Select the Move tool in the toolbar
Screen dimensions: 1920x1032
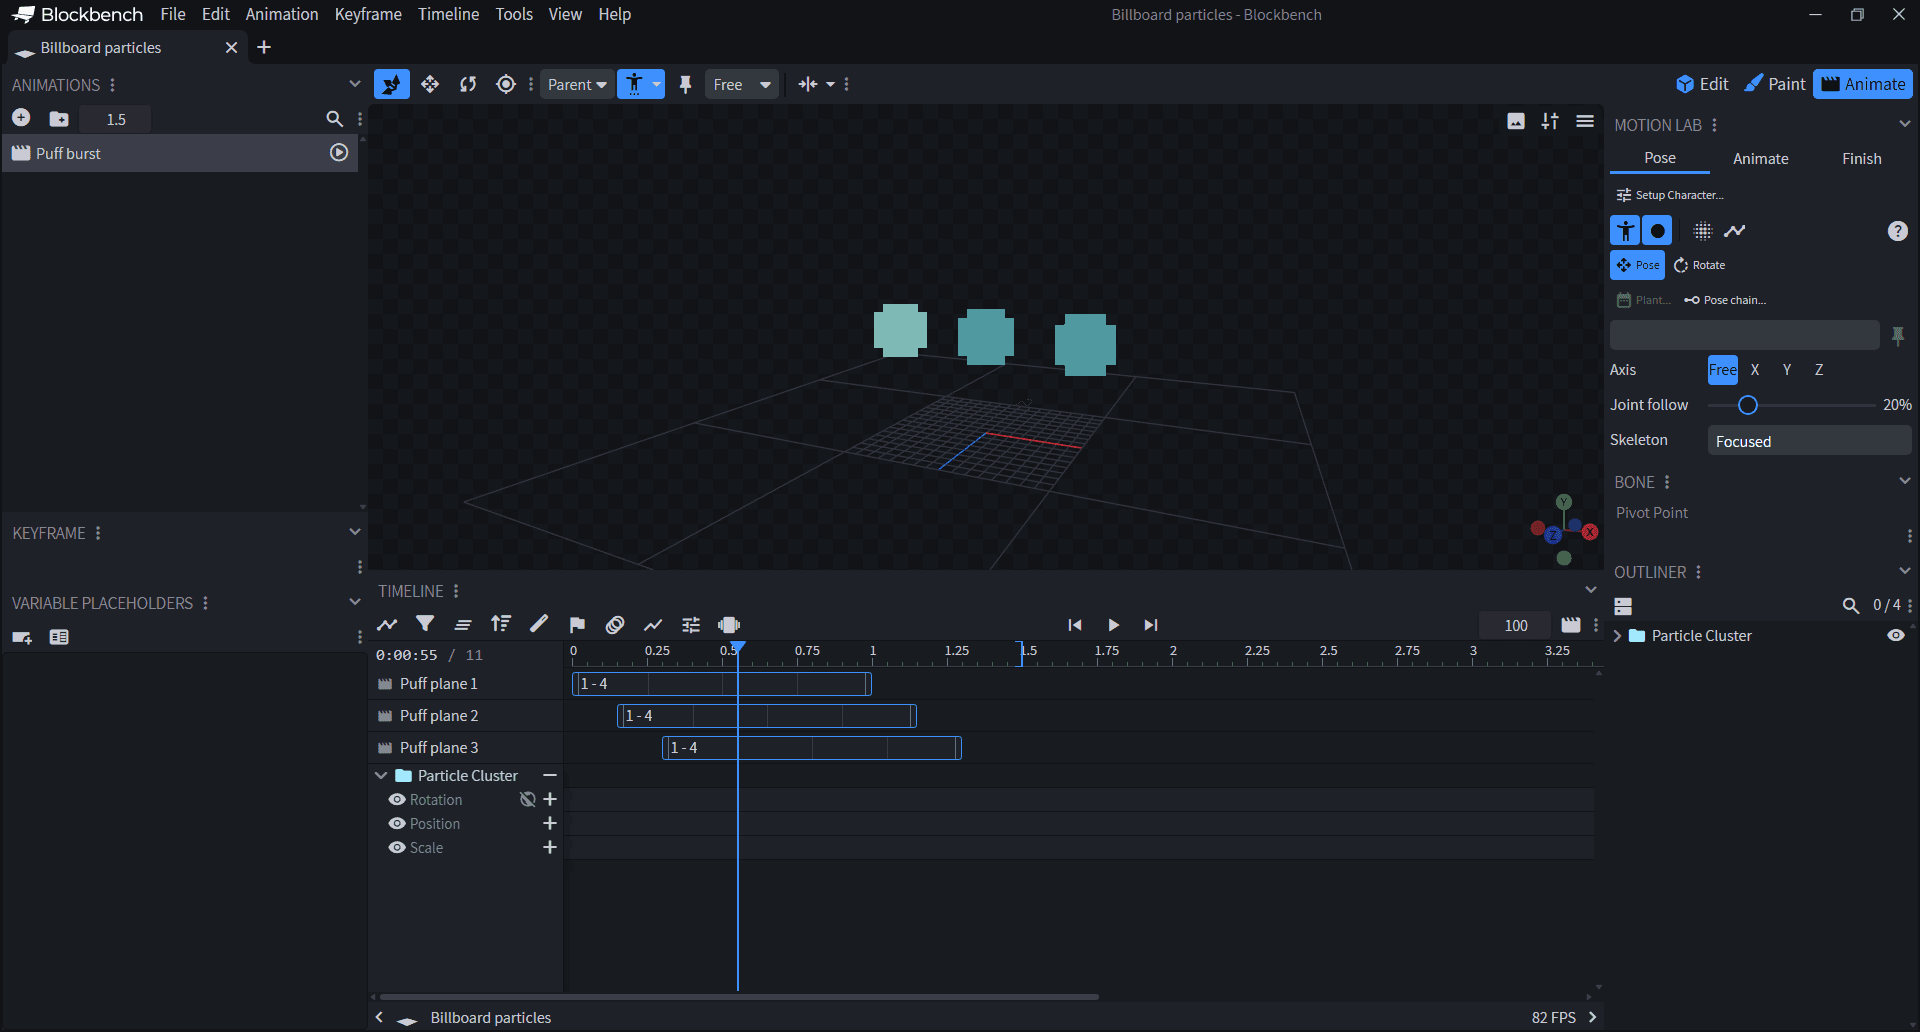click(430, 84)
